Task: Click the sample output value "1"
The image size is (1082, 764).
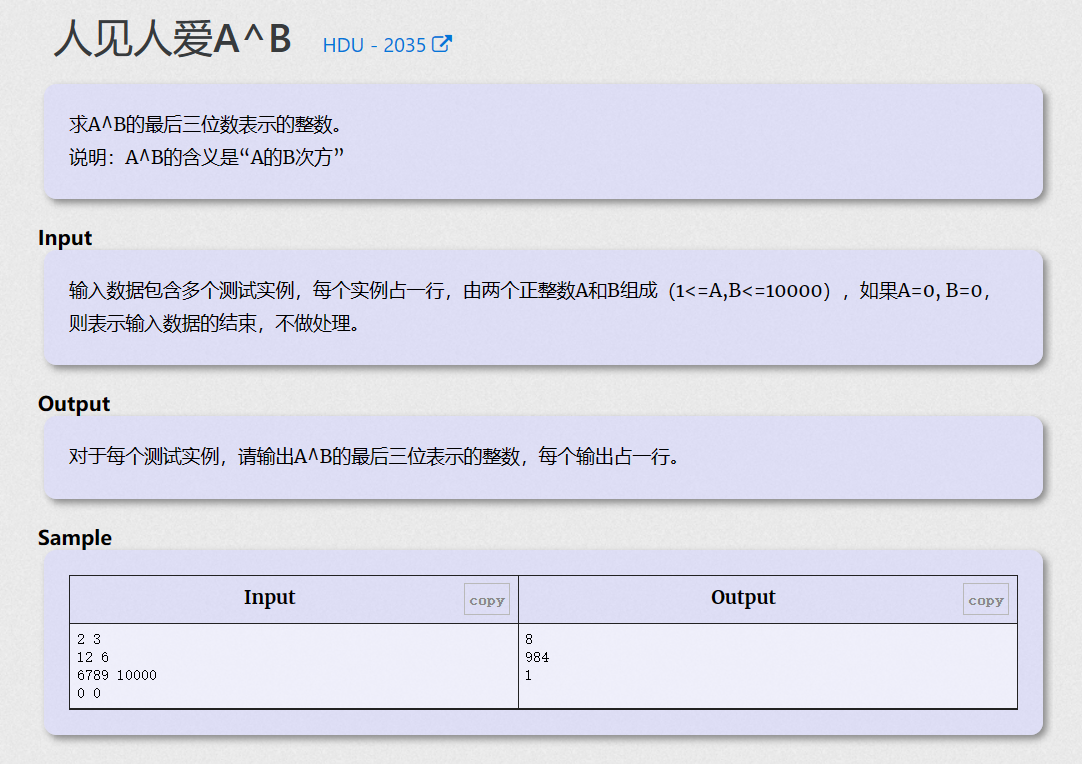Action: point(529,675)
